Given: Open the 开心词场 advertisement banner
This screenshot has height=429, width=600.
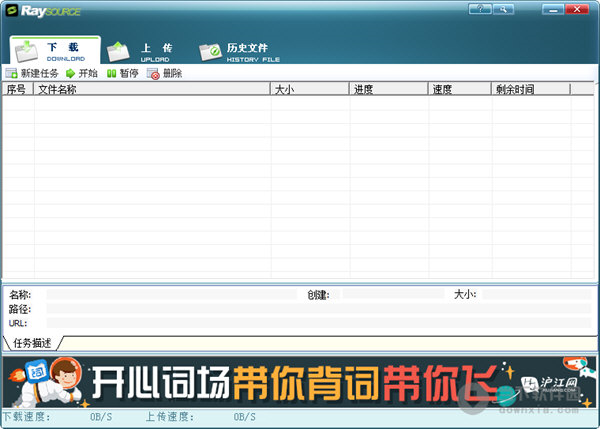Looking at the screenshot, I should [x=300, y=382].
